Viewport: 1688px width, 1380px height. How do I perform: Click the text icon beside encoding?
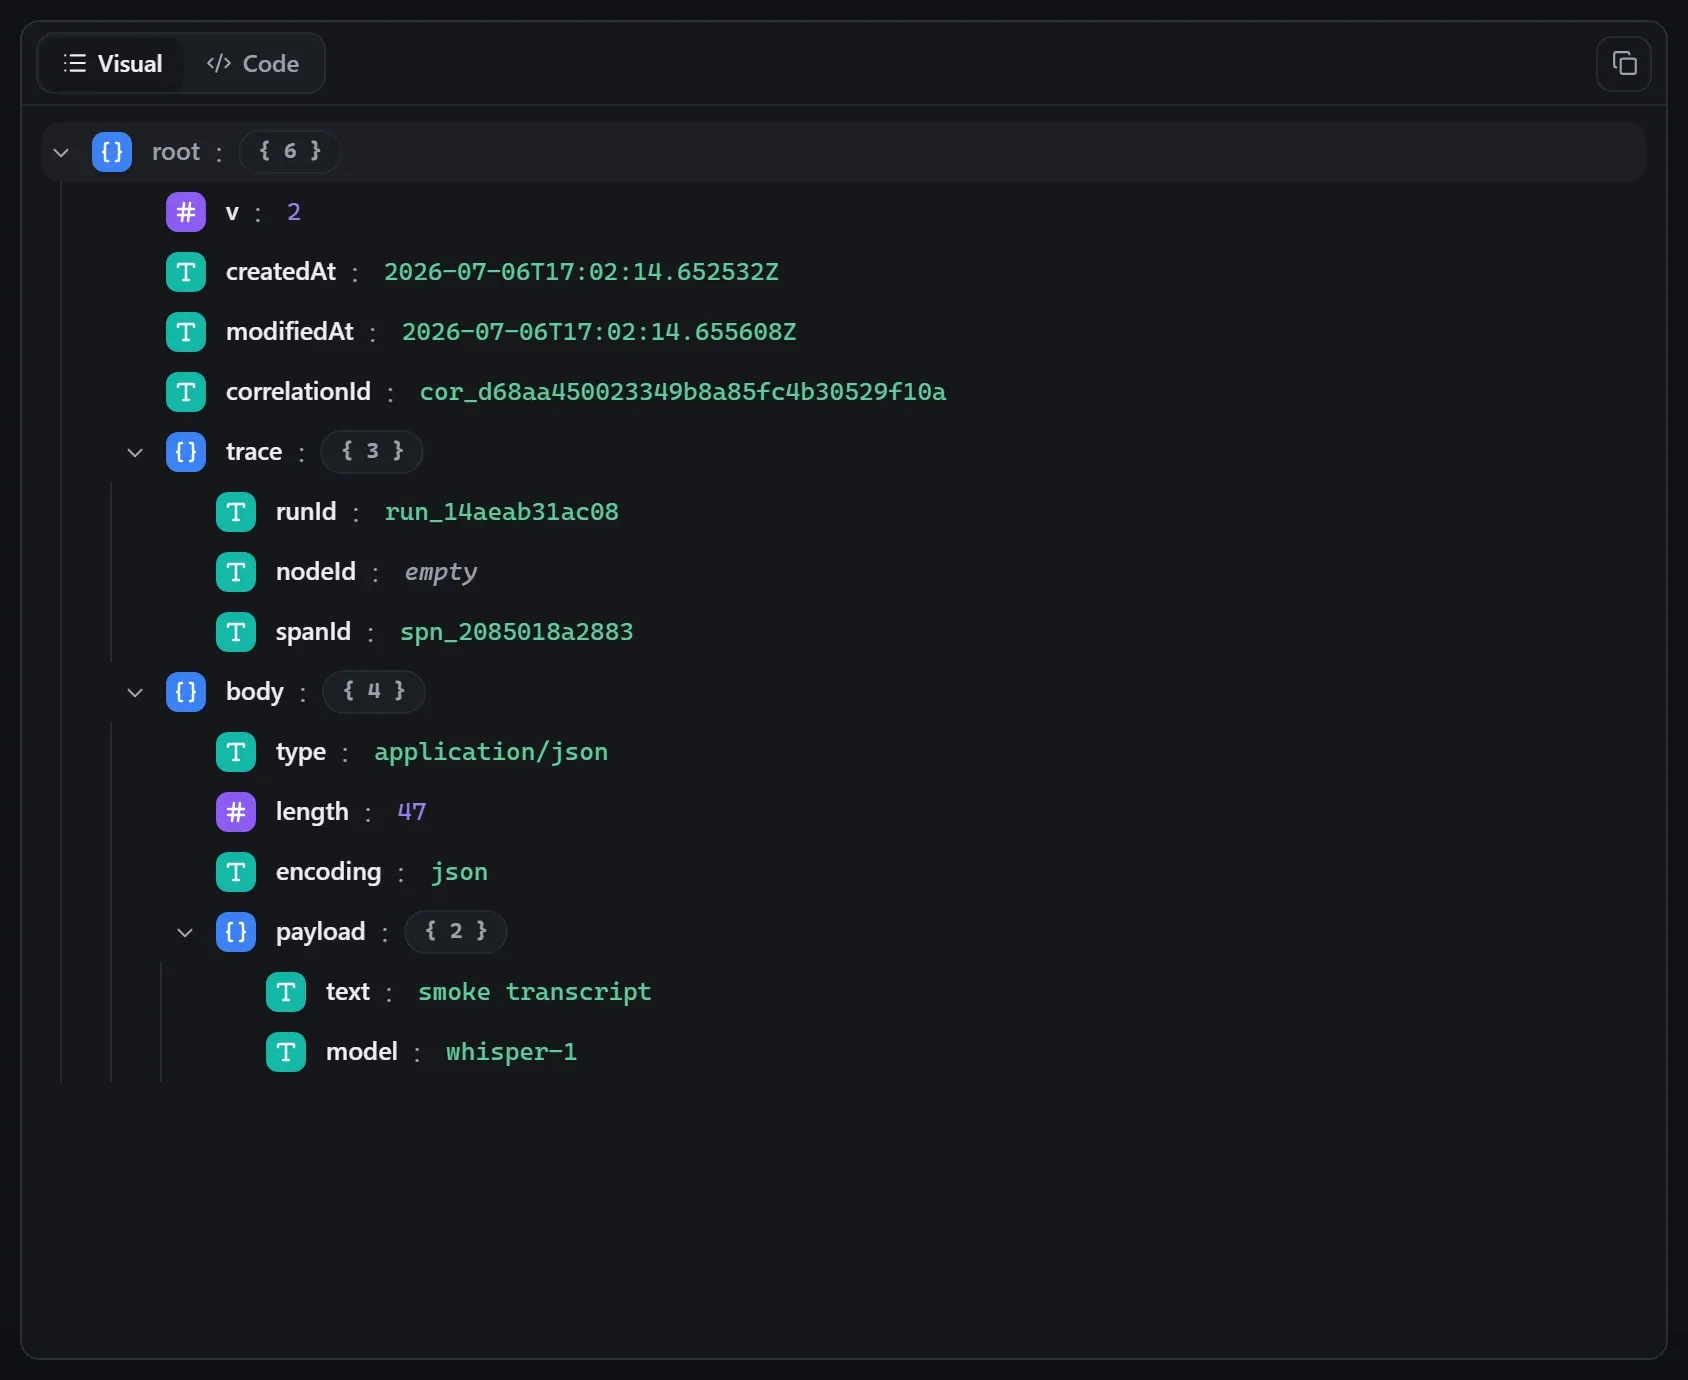click(236, 872)
